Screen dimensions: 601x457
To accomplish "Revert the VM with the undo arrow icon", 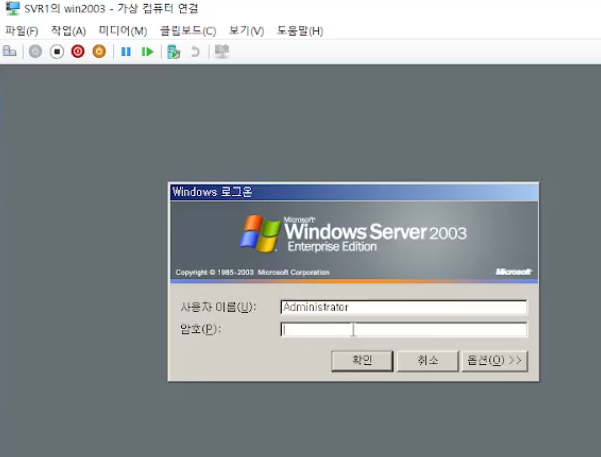I will pos(195,51).
